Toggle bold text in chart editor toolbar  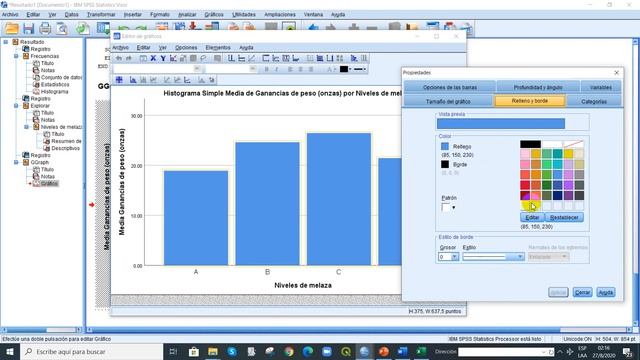[267, 69]
